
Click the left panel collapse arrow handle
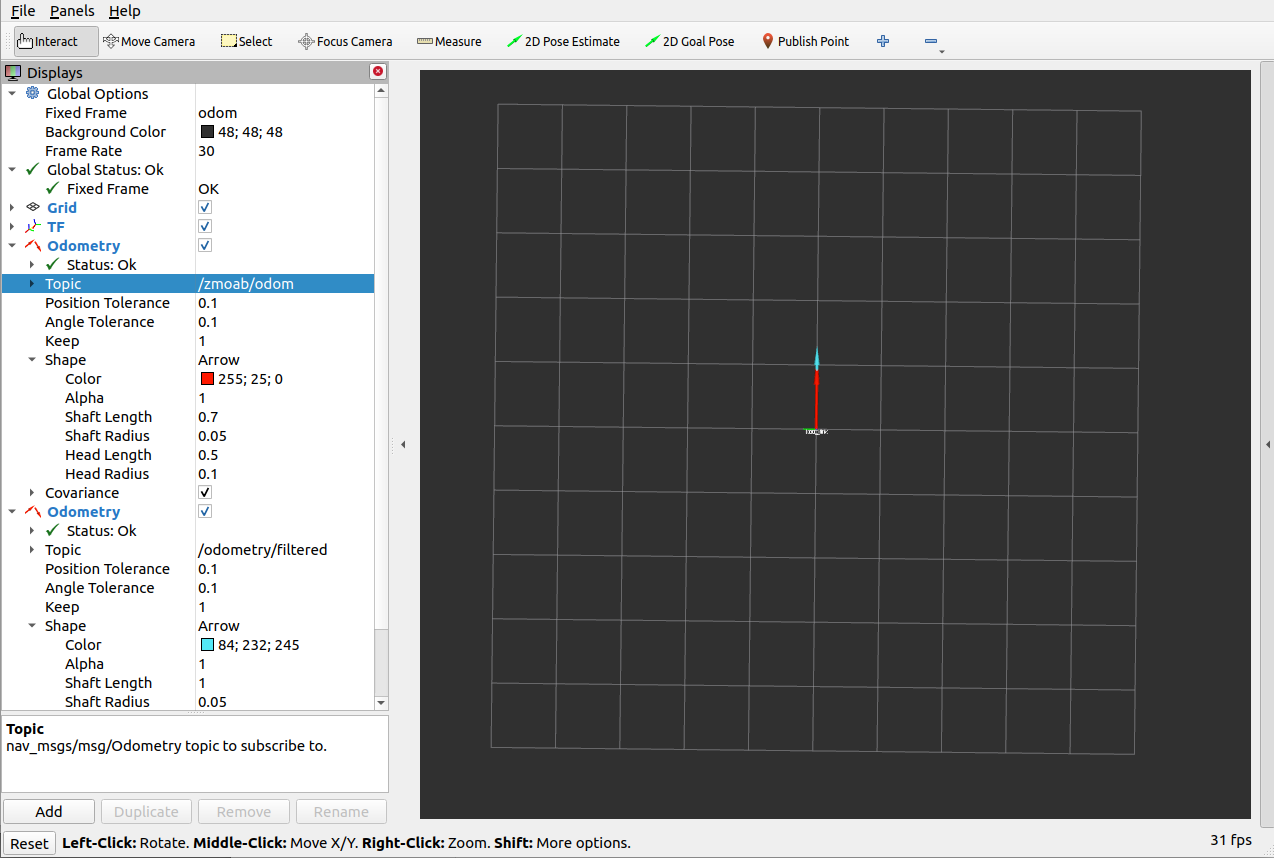coord(403,444)
